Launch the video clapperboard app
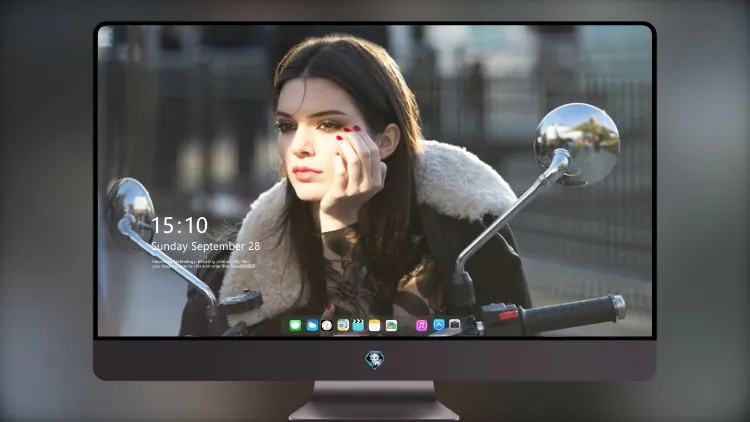 pos(358,325)
